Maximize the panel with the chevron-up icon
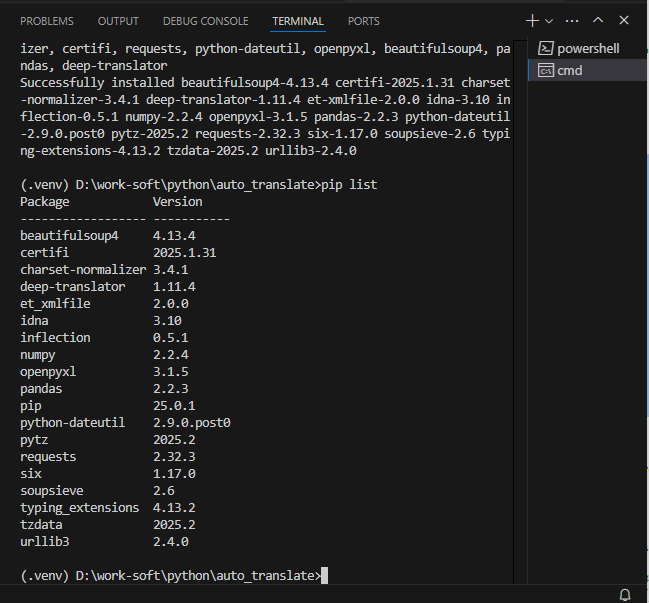Screen dimensions: 649x603 [598, 20]
